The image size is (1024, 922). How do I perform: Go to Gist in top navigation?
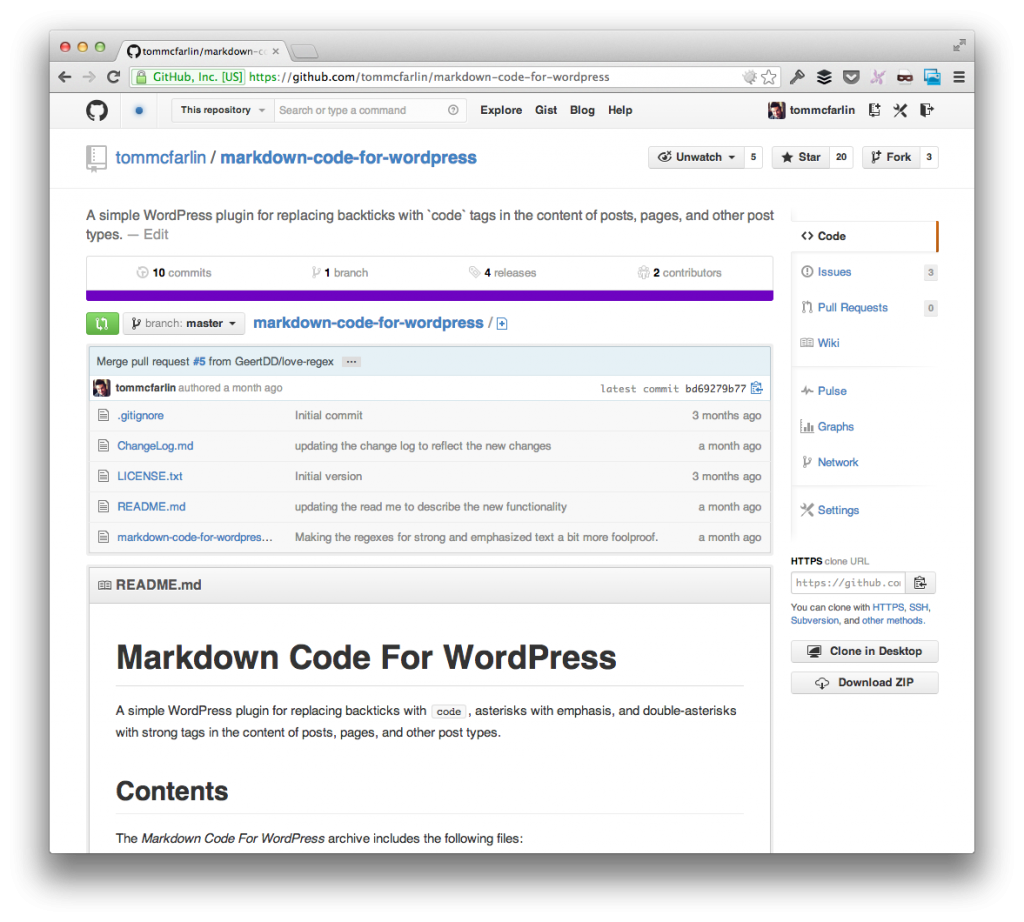pyautogui.click(x=546, y=110)
